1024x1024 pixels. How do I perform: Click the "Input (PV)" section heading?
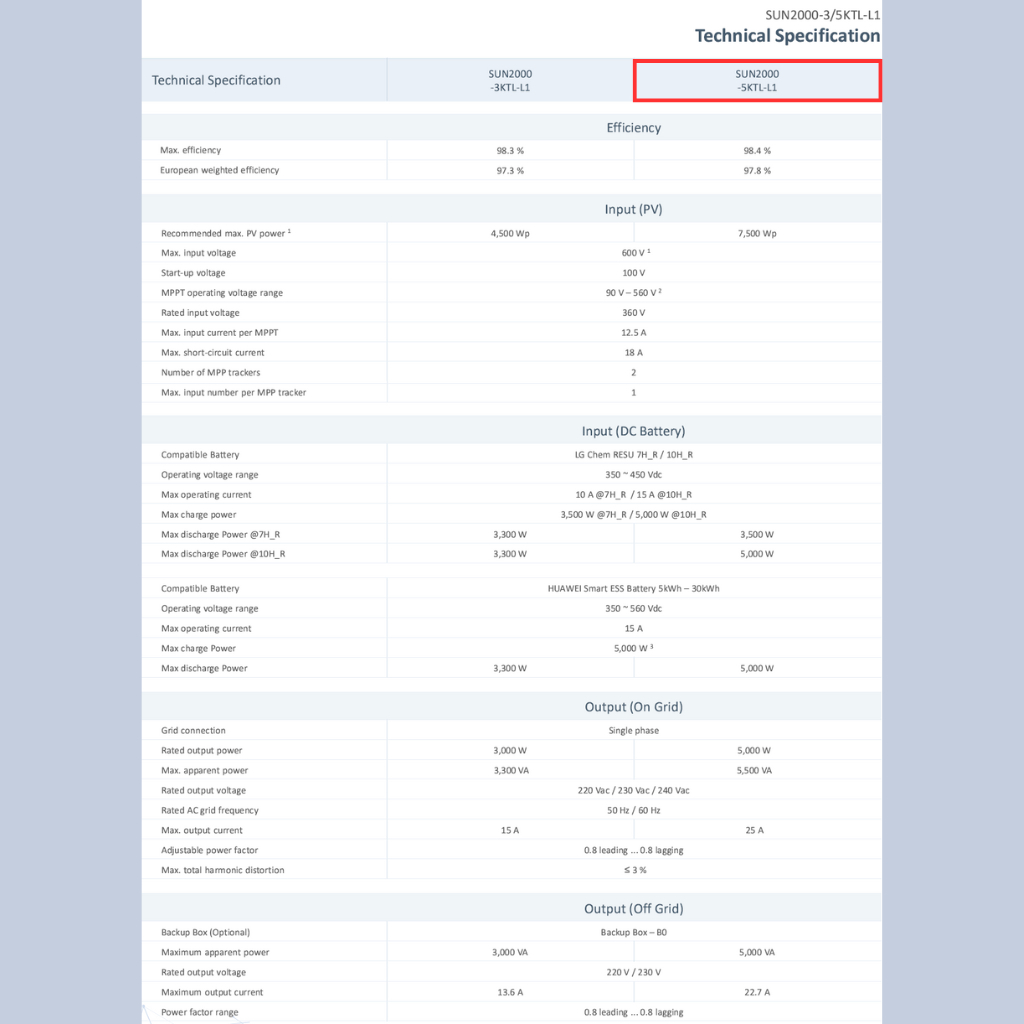[x=633, y=210]
